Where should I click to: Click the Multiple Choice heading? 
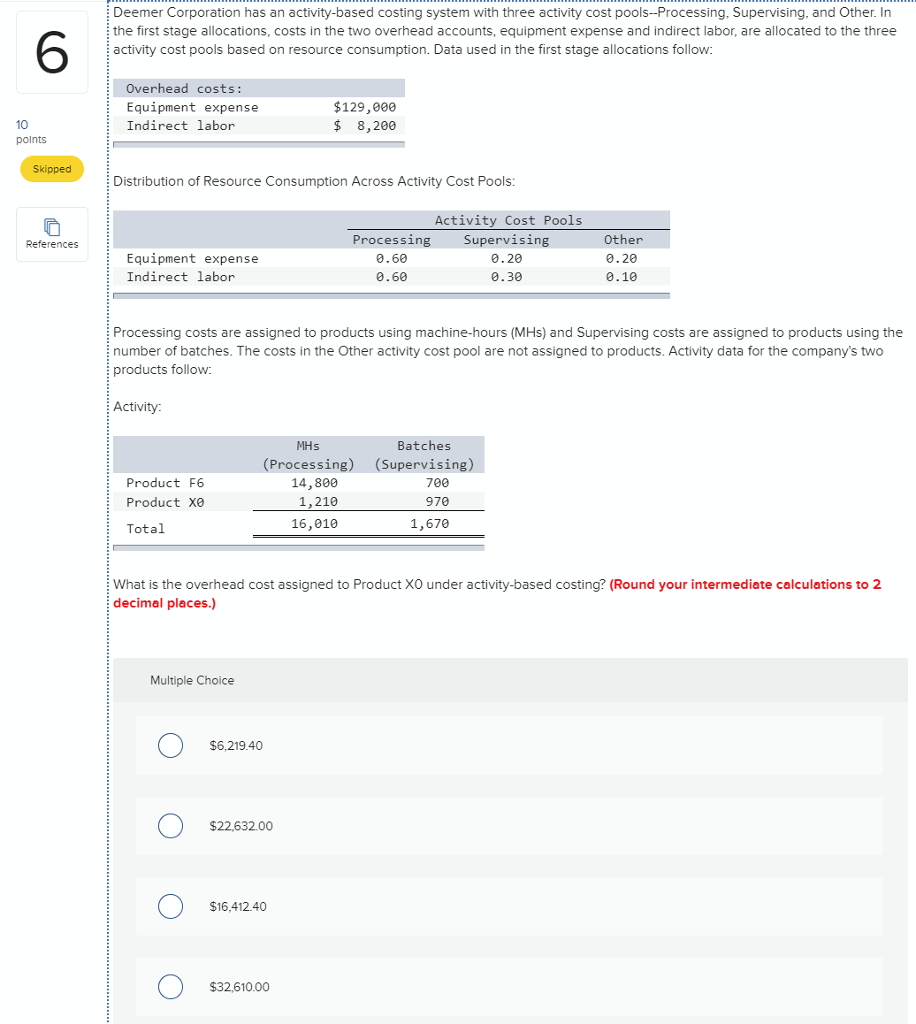click(192, 680)
